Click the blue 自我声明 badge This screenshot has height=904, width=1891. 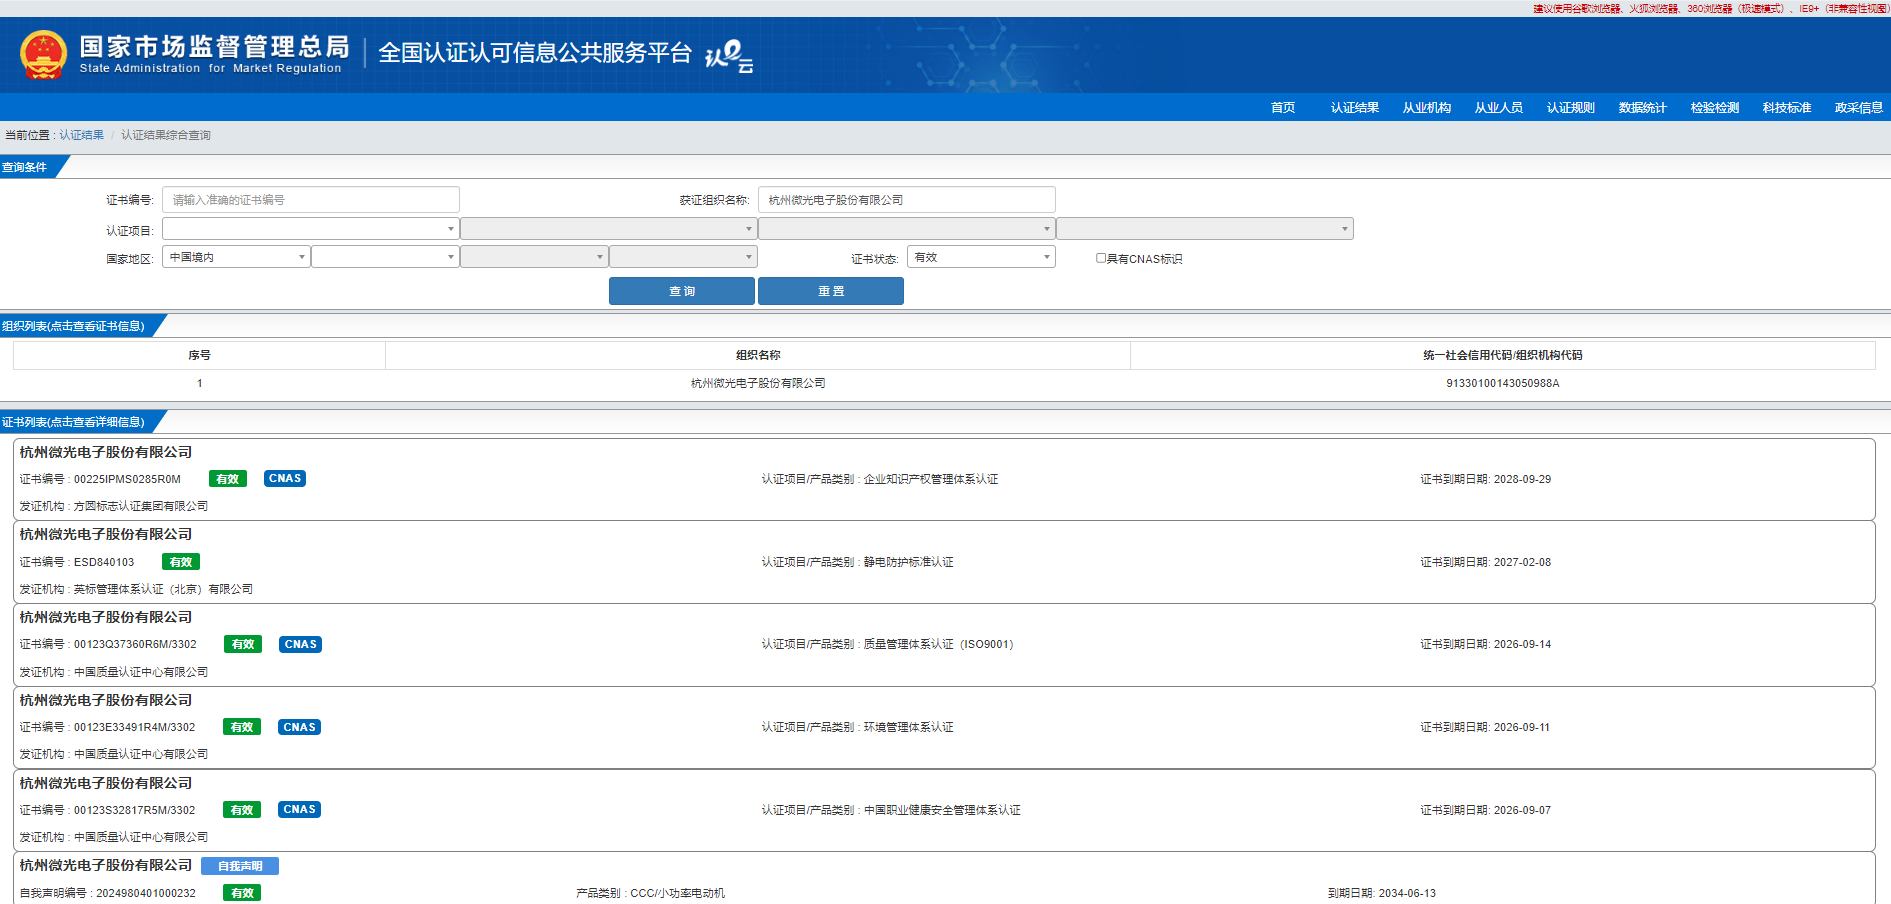pos(240,866)
